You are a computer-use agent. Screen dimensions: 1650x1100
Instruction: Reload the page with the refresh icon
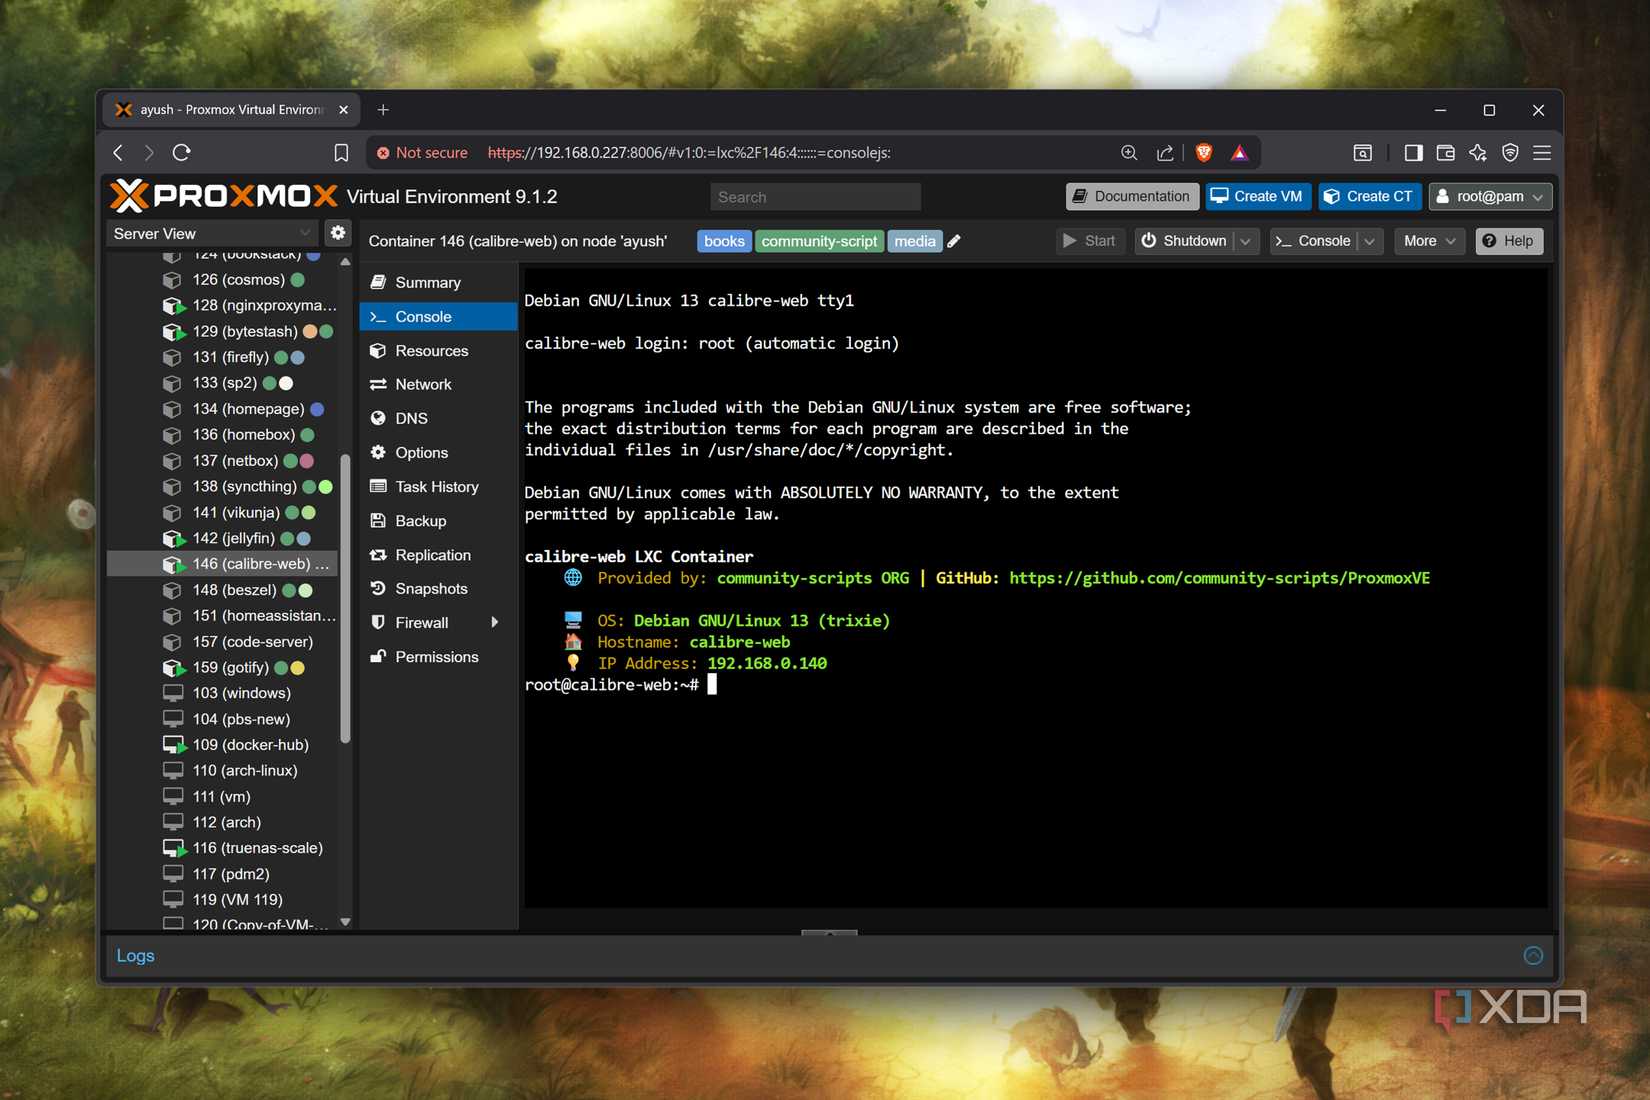[x=181, y=153]
